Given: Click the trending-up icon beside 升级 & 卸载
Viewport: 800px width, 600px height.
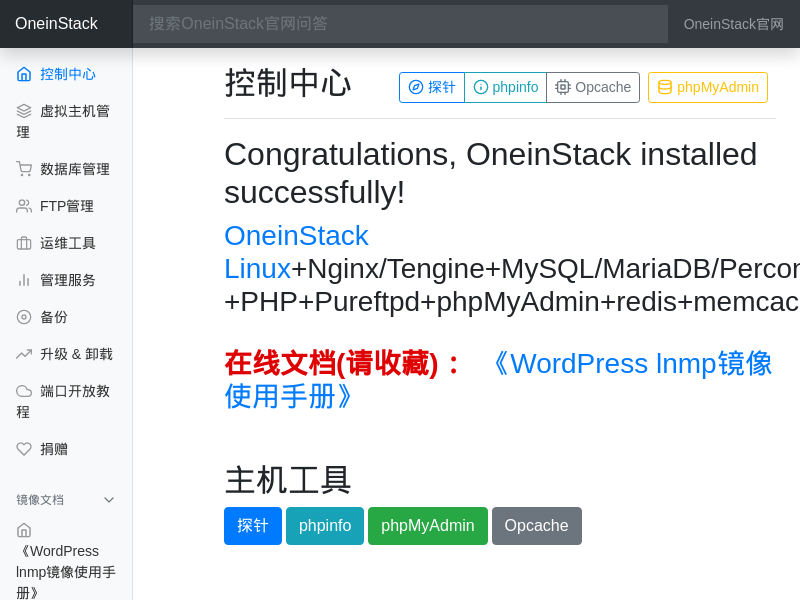Looking at the screenshot, I should click(24, 354).
